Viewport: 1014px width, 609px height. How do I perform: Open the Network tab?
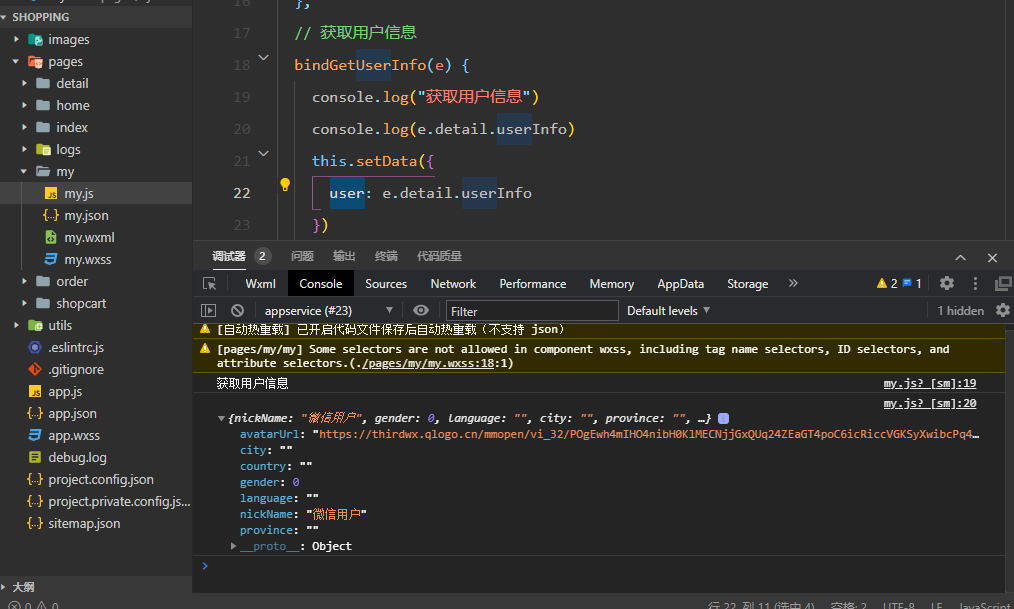453,284
